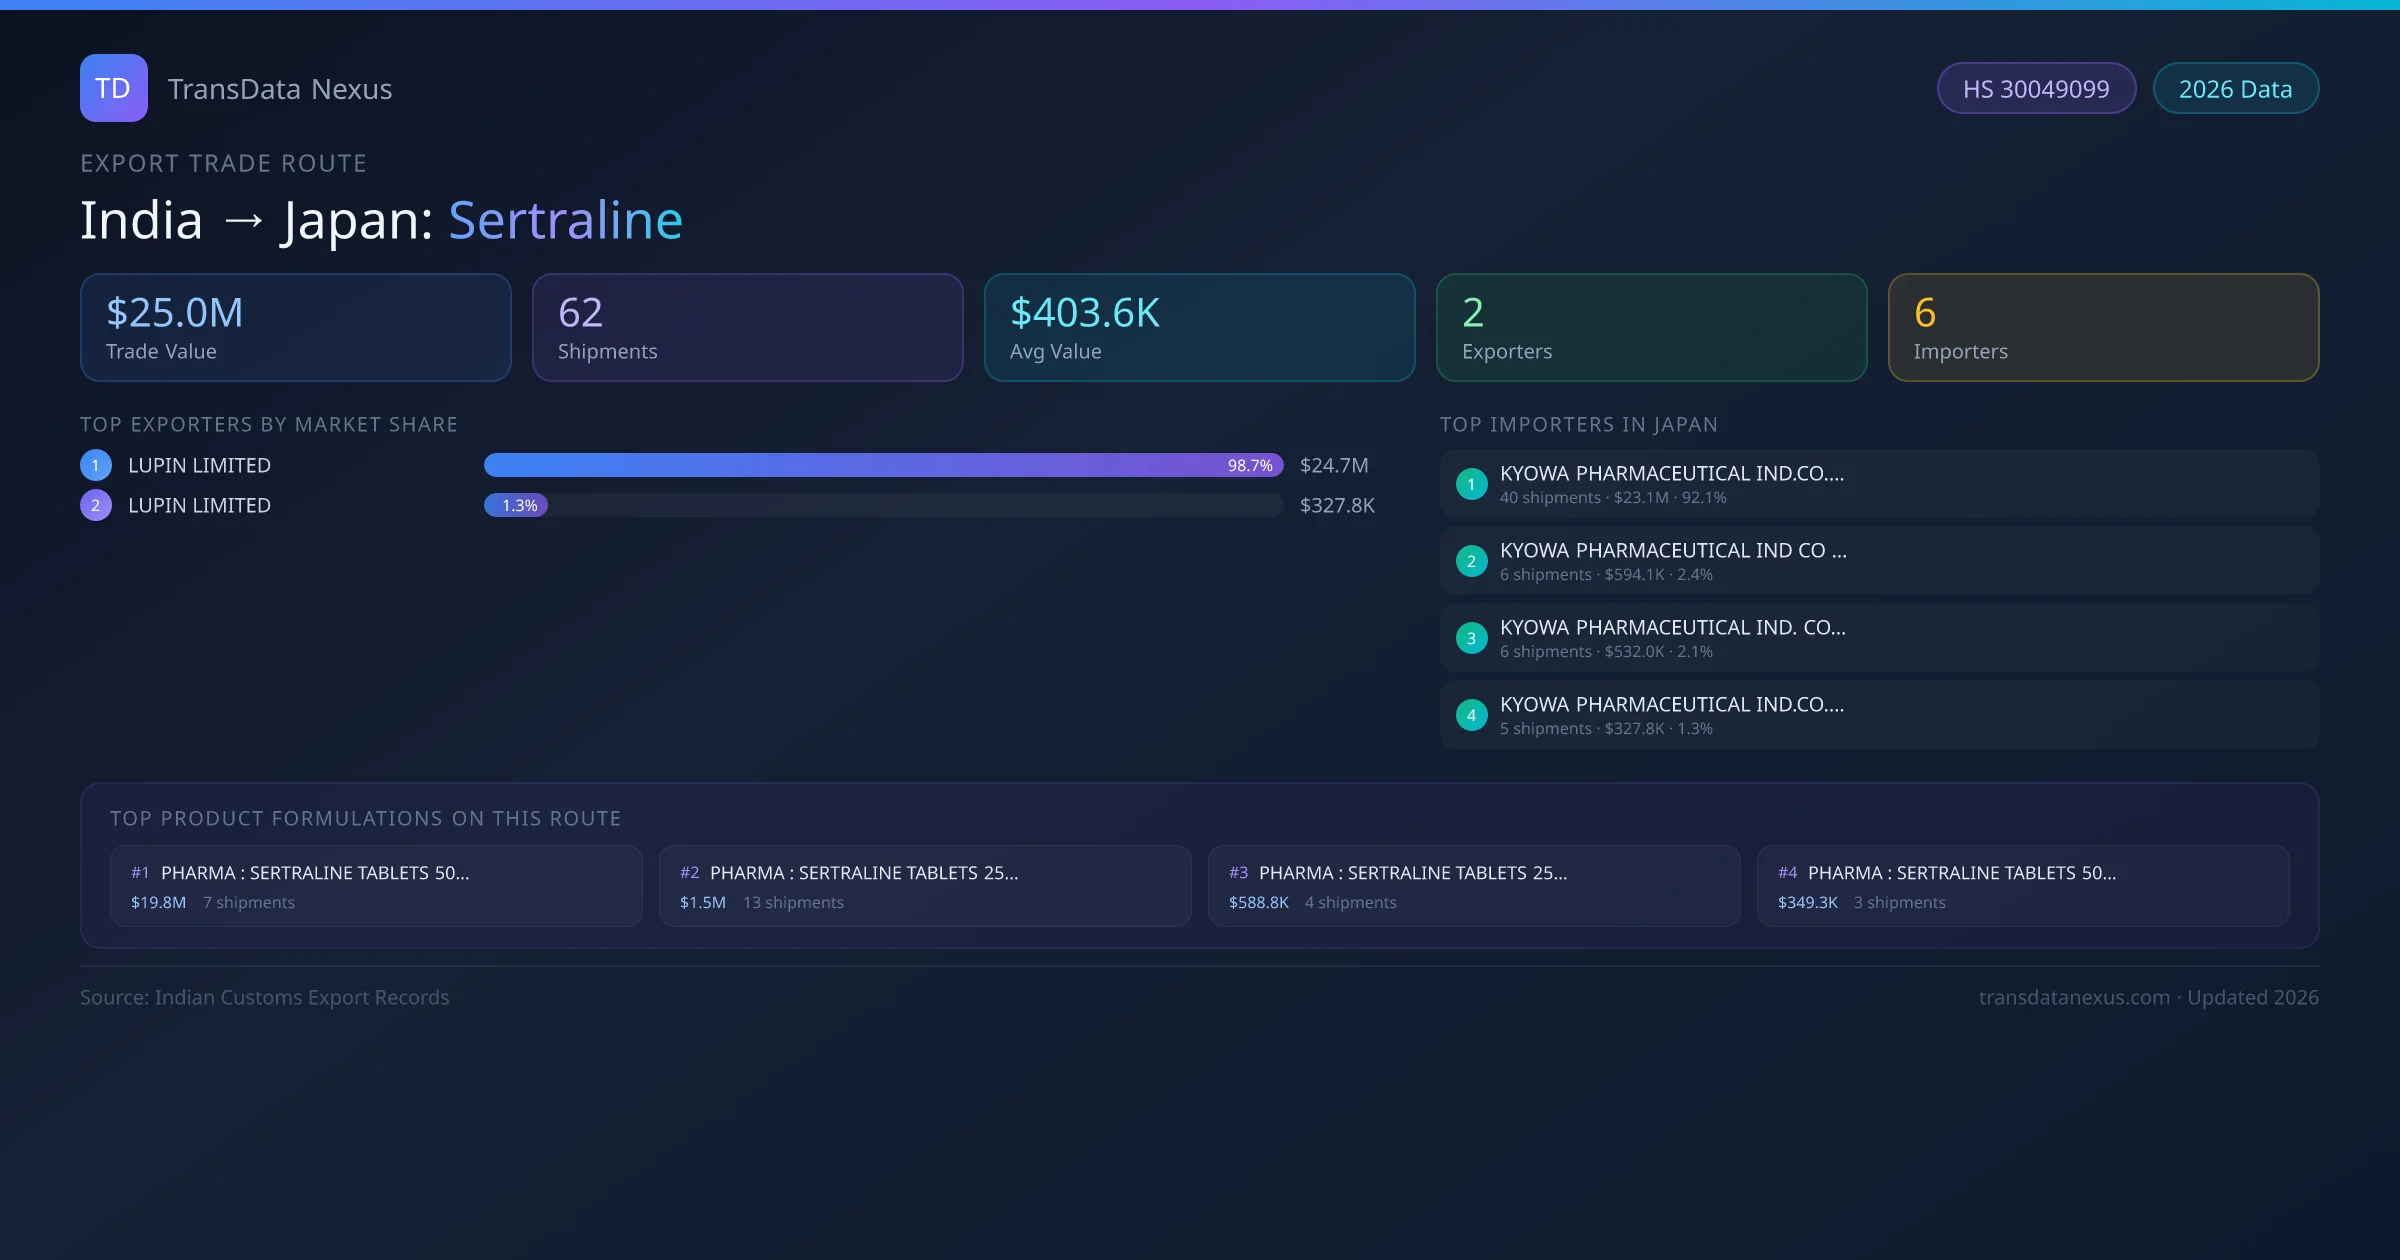Click the HS 30049099 badge
Screen dimensions: 2400x1260
[x=2035, y=89]
